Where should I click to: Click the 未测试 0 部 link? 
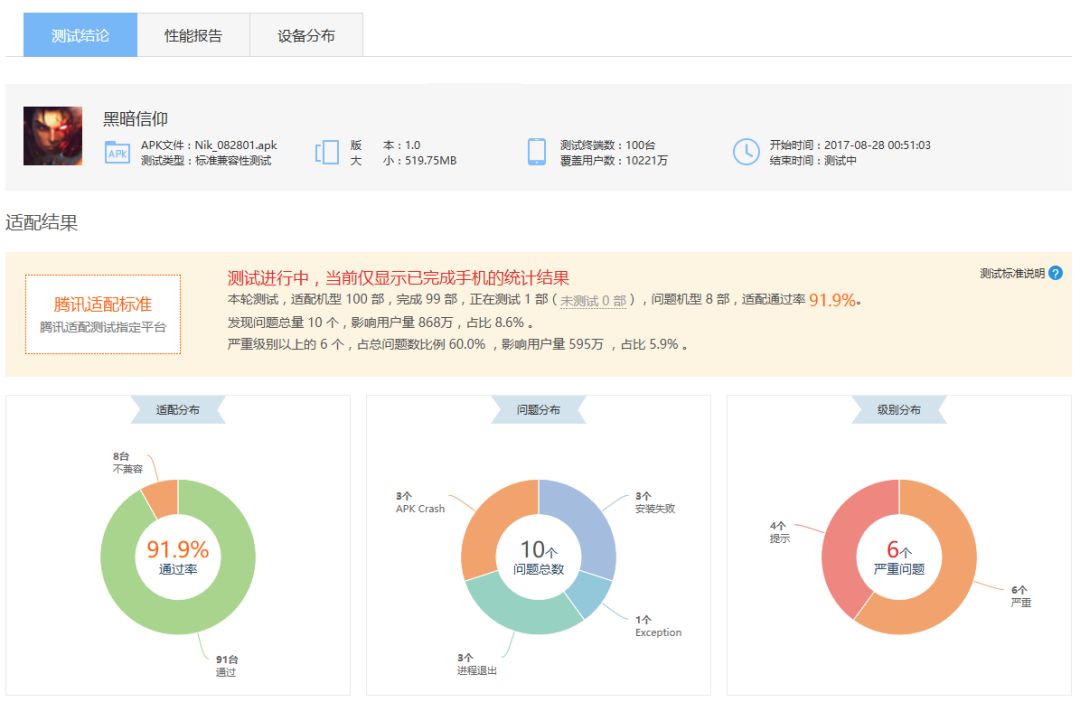[x=593, y=300]
